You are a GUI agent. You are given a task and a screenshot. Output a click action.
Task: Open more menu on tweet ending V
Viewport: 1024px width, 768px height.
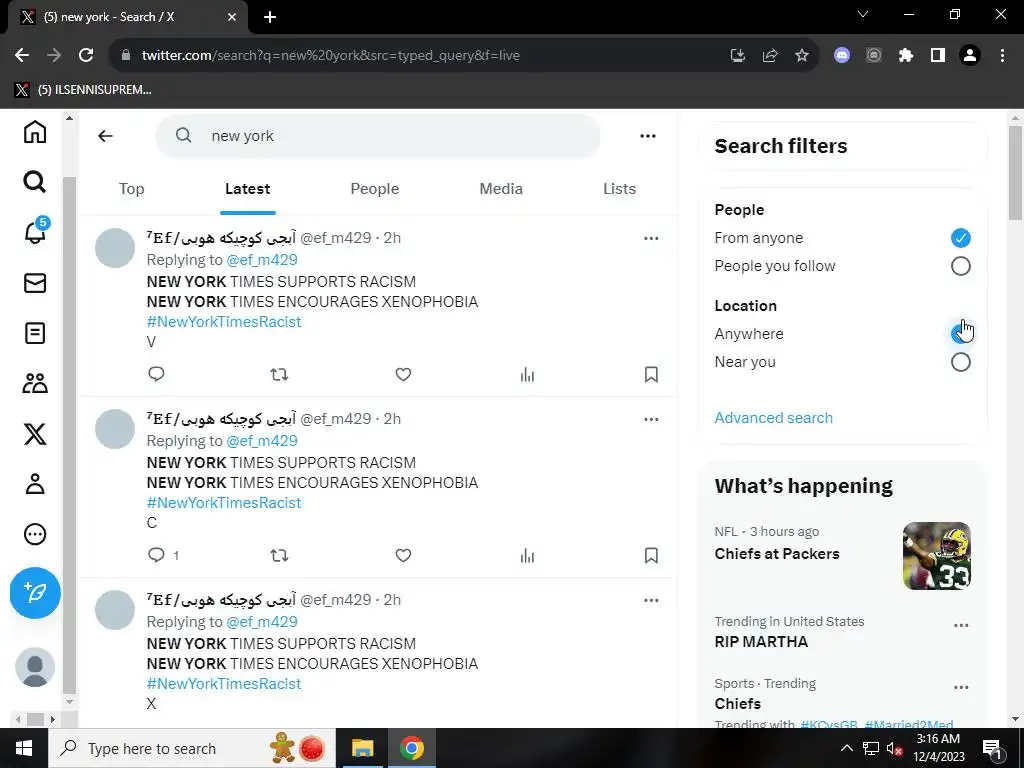[x=650, y=238]
